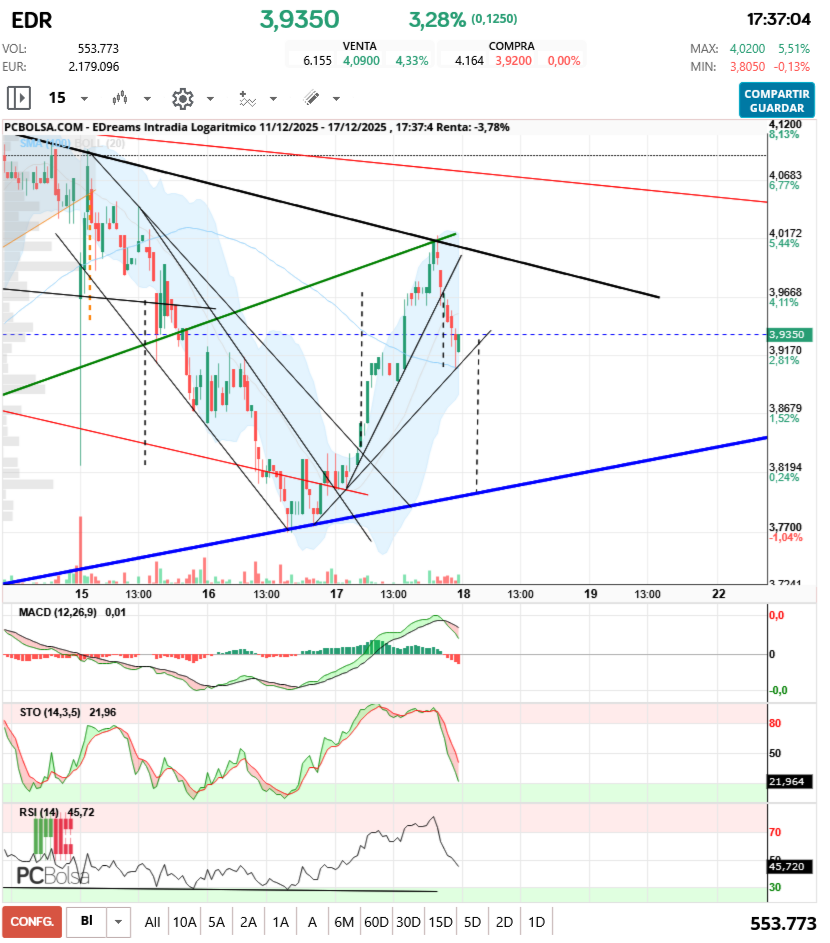The image size is (830, 943).
Task: Open the chart settings gear icon
Action: tap(183, 98)
